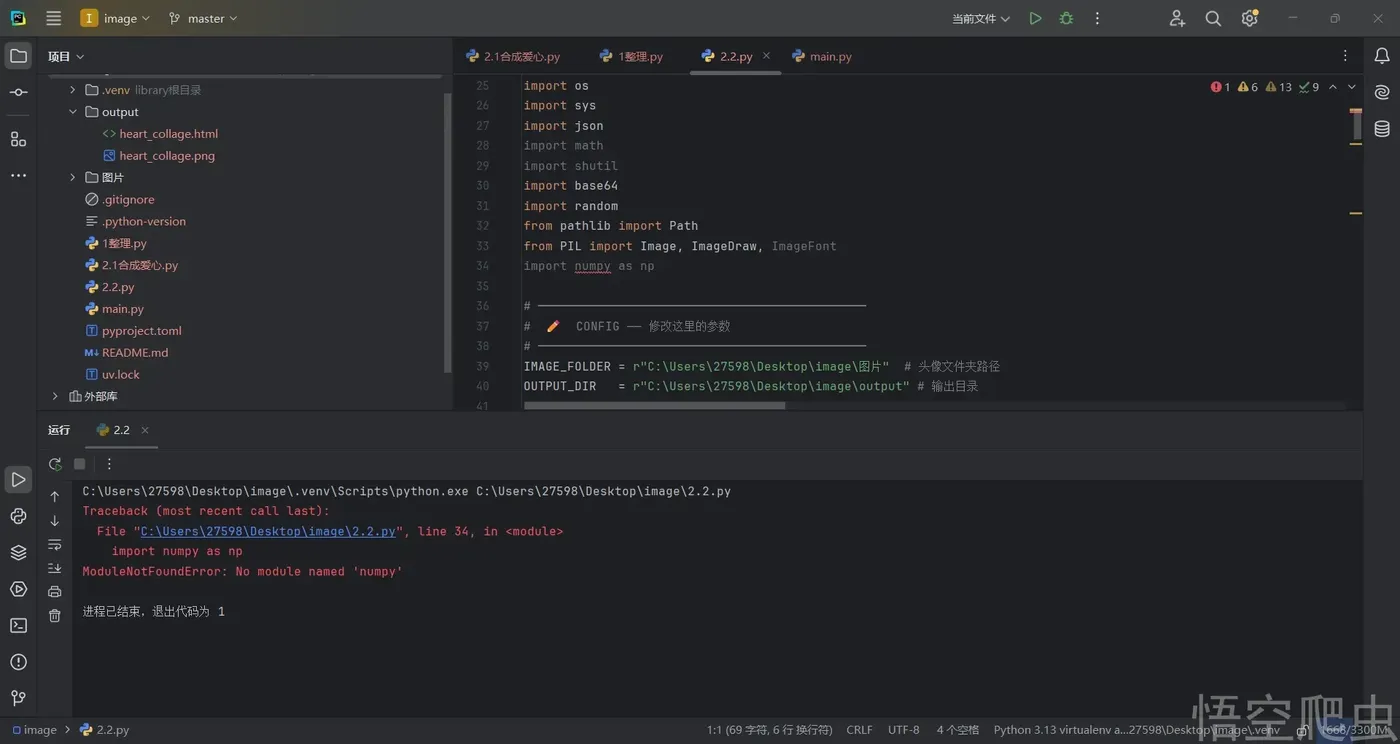Show more tool windows via the ellipsis icon
The image size is (1400, 744).
tap(18, 175)
